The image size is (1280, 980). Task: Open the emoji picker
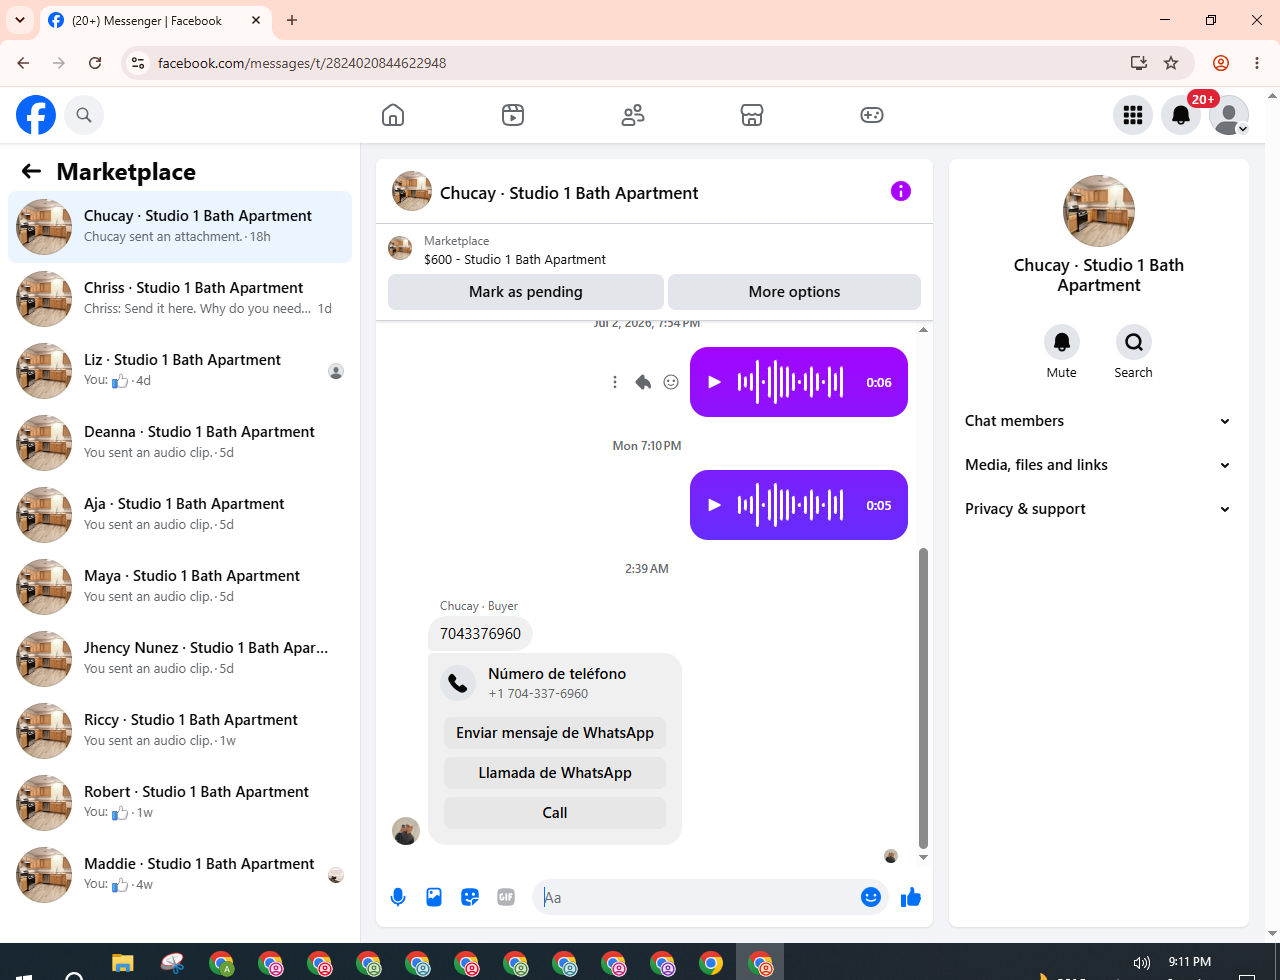click(x=871, y=897)
